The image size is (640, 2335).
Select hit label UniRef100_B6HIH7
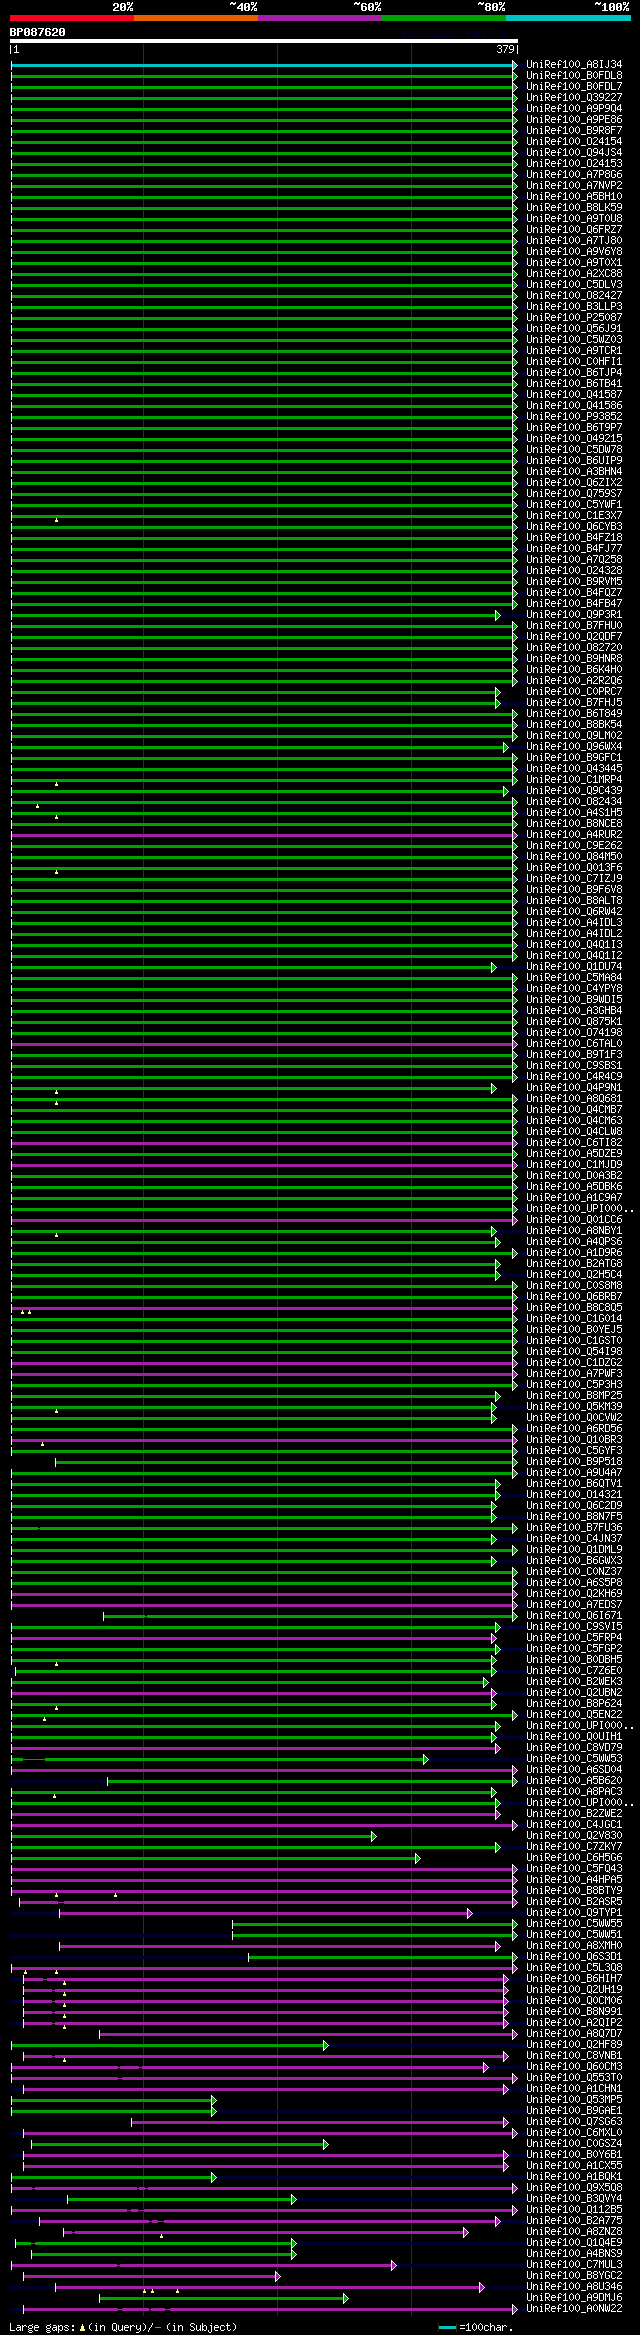(574, 1979)
